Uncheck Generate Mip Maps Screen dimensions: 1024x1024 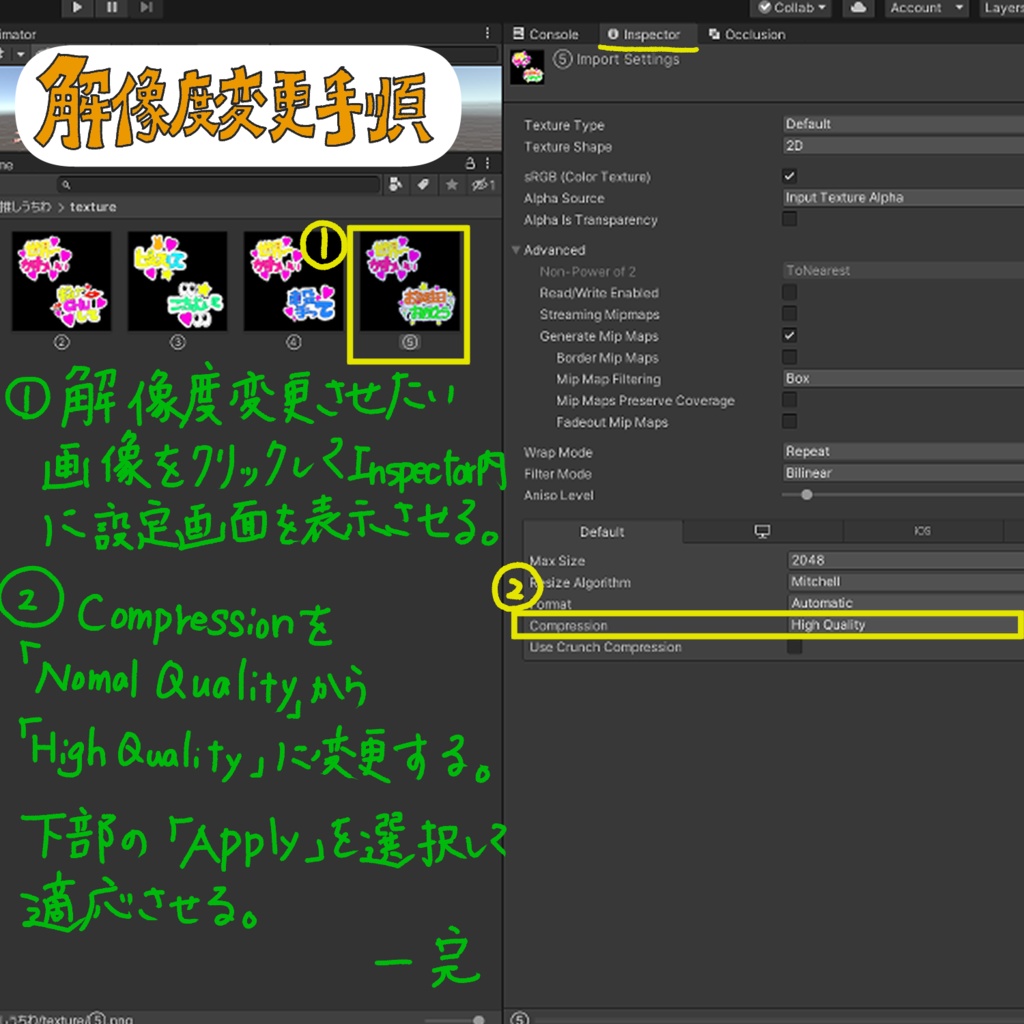(788, 336)
